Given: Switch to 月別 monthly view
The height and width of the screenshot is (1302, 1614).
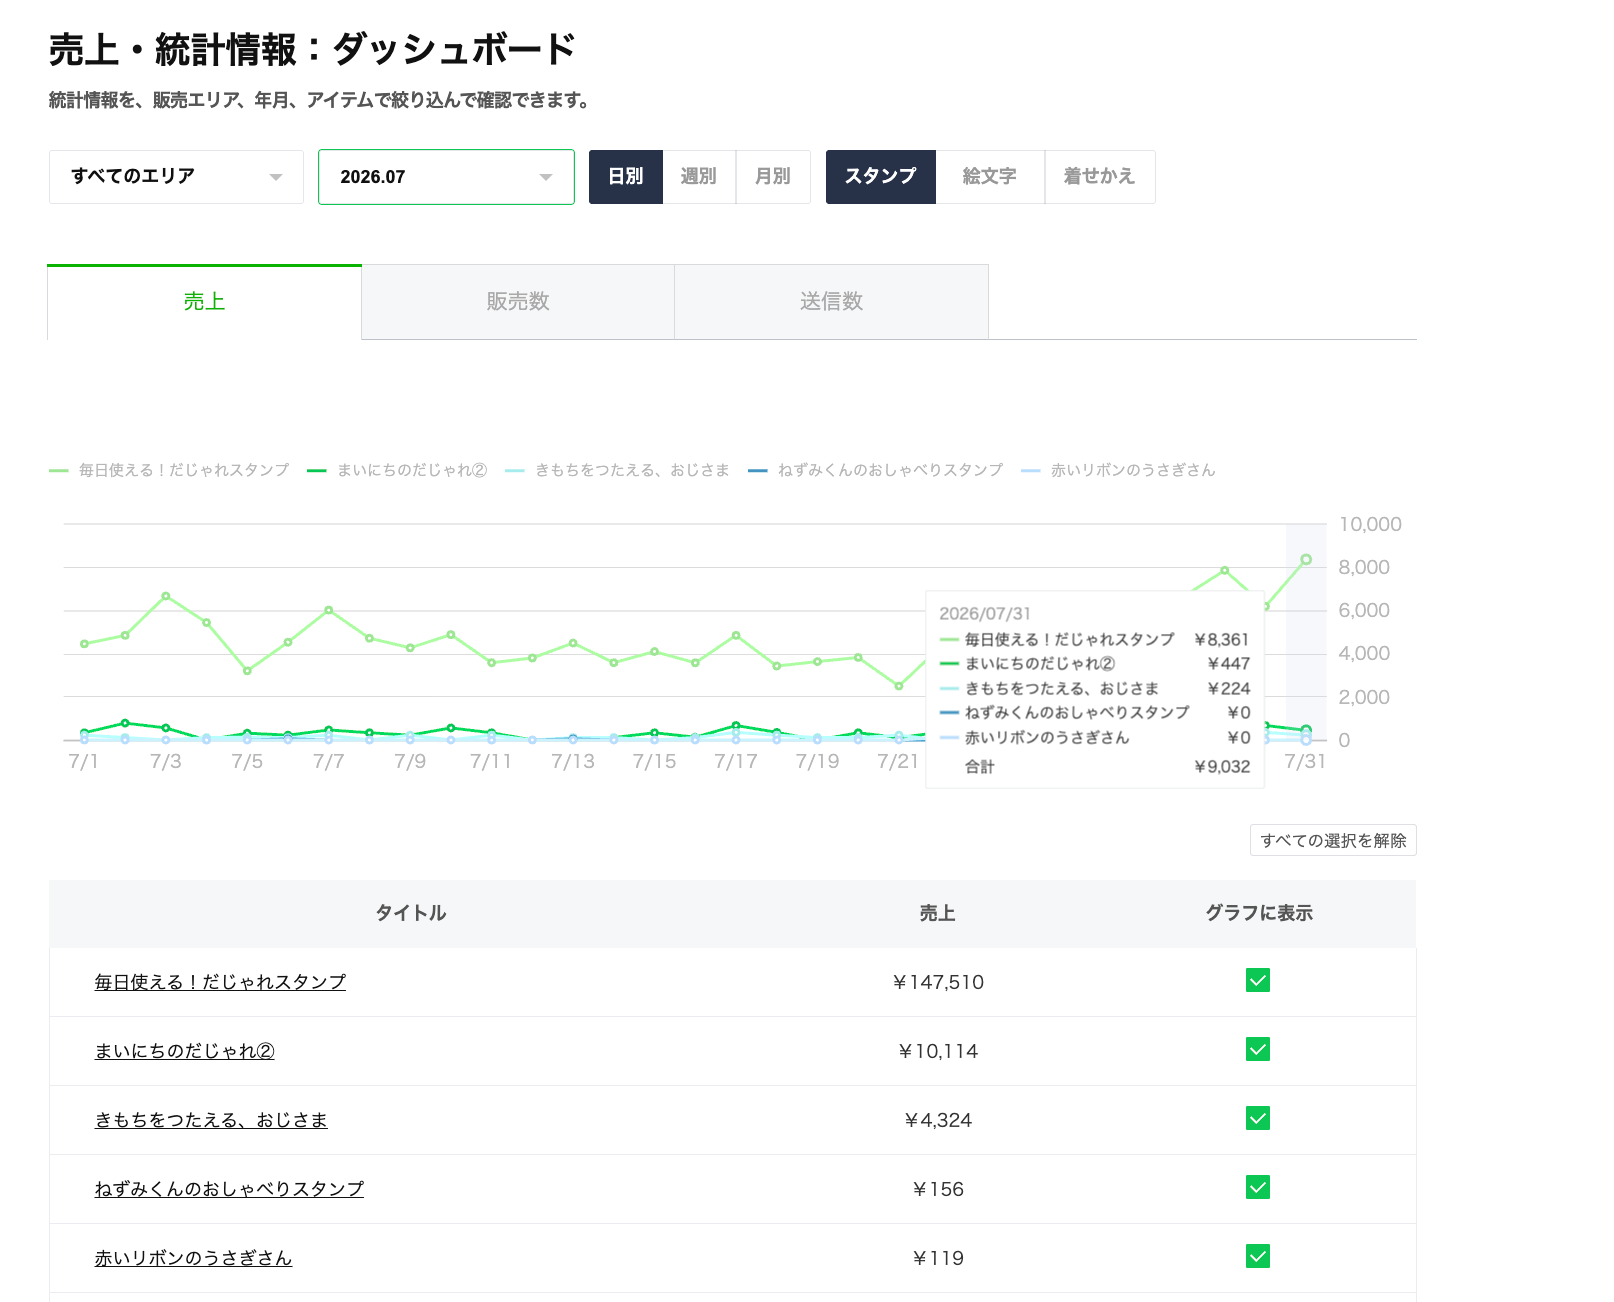Looking at the screenshot, I should pos(773,177).
